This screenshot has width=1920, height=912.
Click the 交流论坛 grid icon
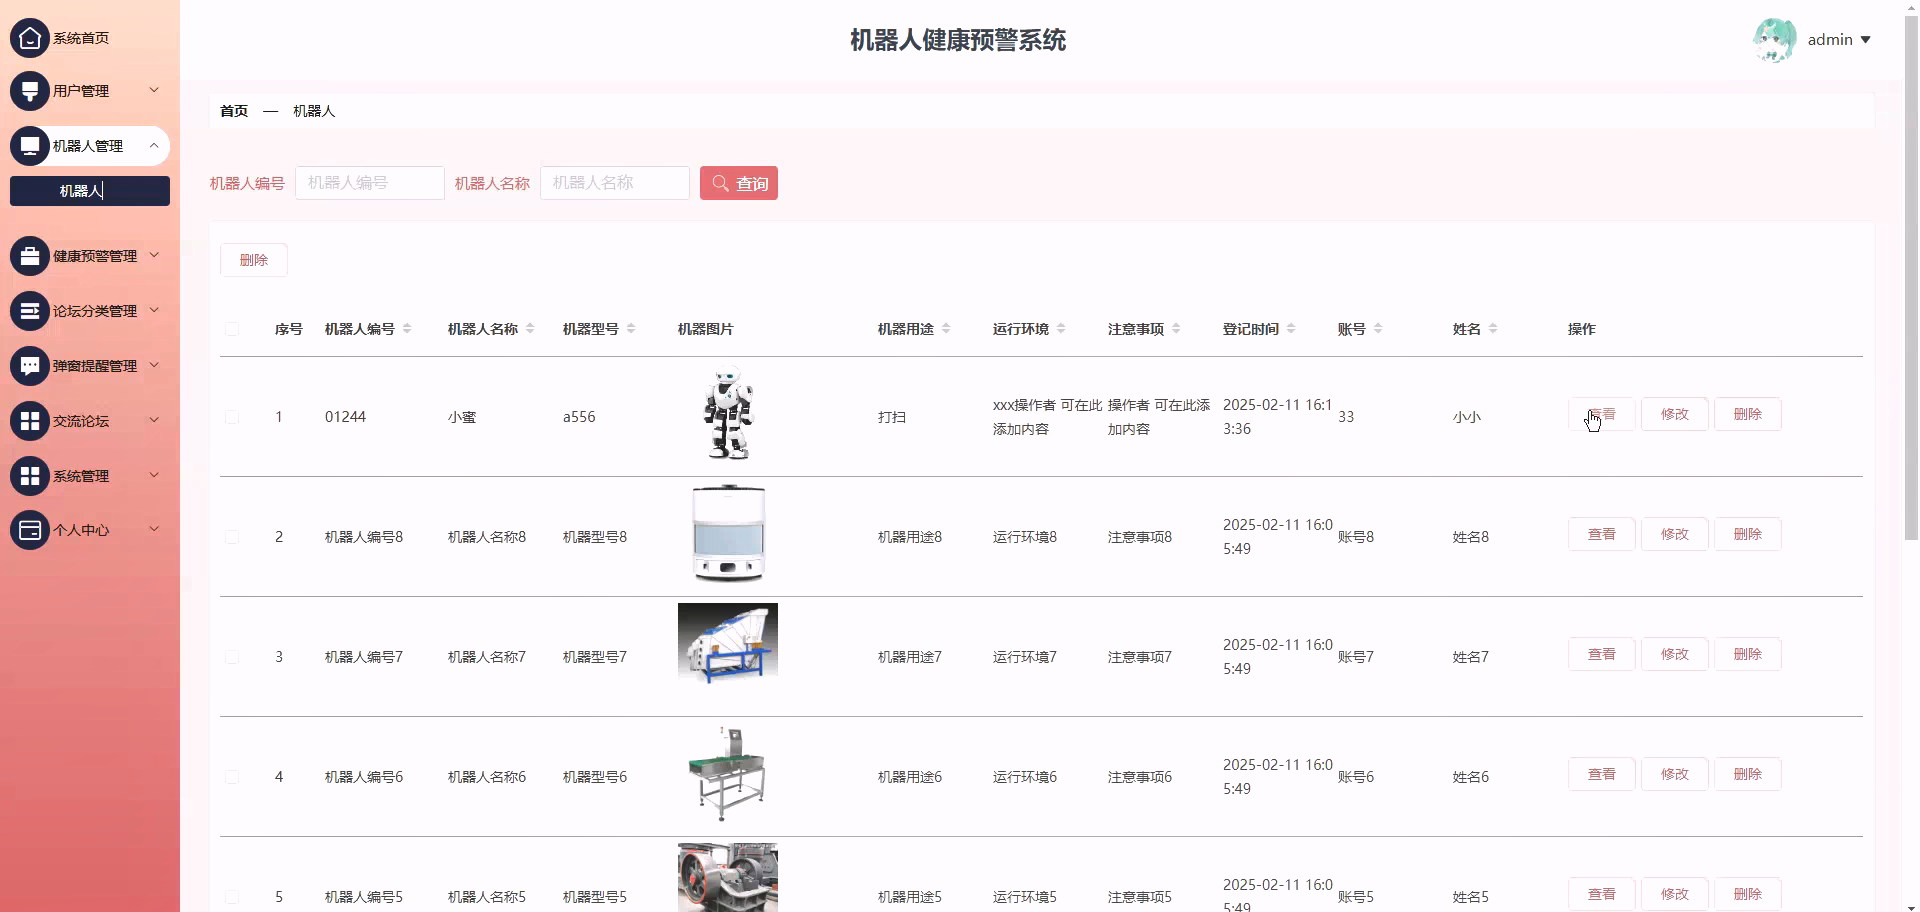coord(30,421)
